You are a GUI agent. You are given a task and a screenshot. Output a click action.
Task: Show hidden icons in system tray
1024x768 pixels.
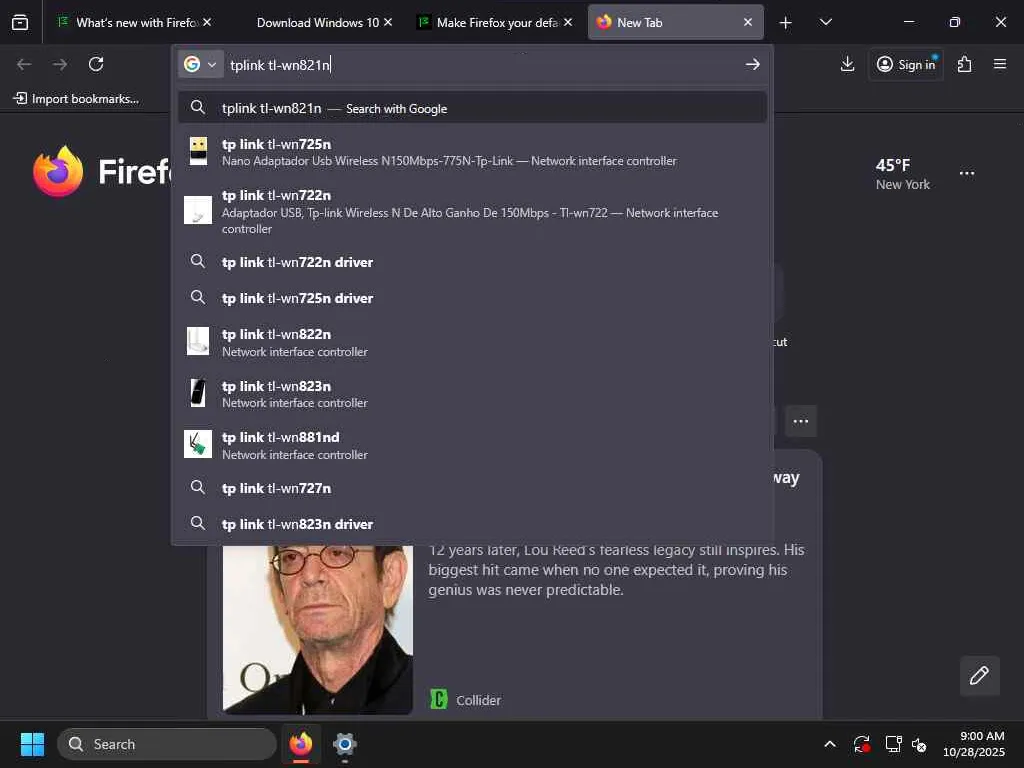[829, 744]
